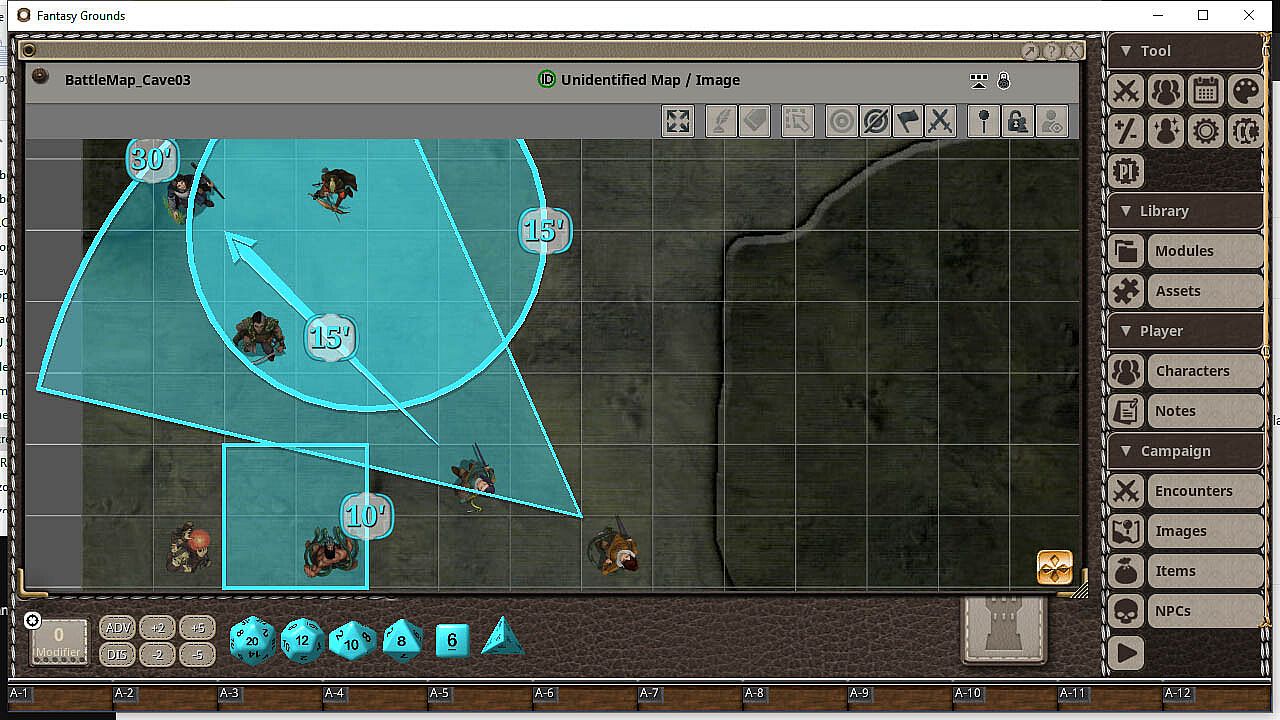Click the settings icon above the Modifier box

pos(32,621)
